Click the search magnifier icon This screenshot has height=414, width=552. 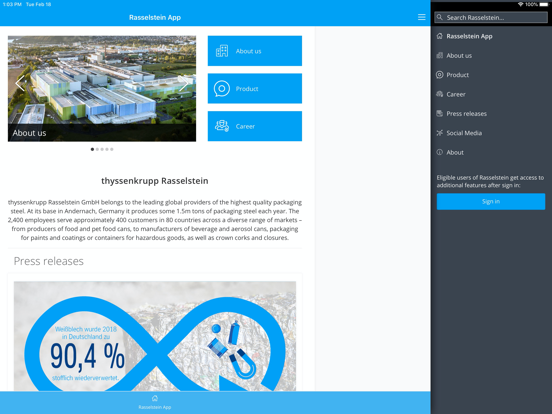[439, 17]
